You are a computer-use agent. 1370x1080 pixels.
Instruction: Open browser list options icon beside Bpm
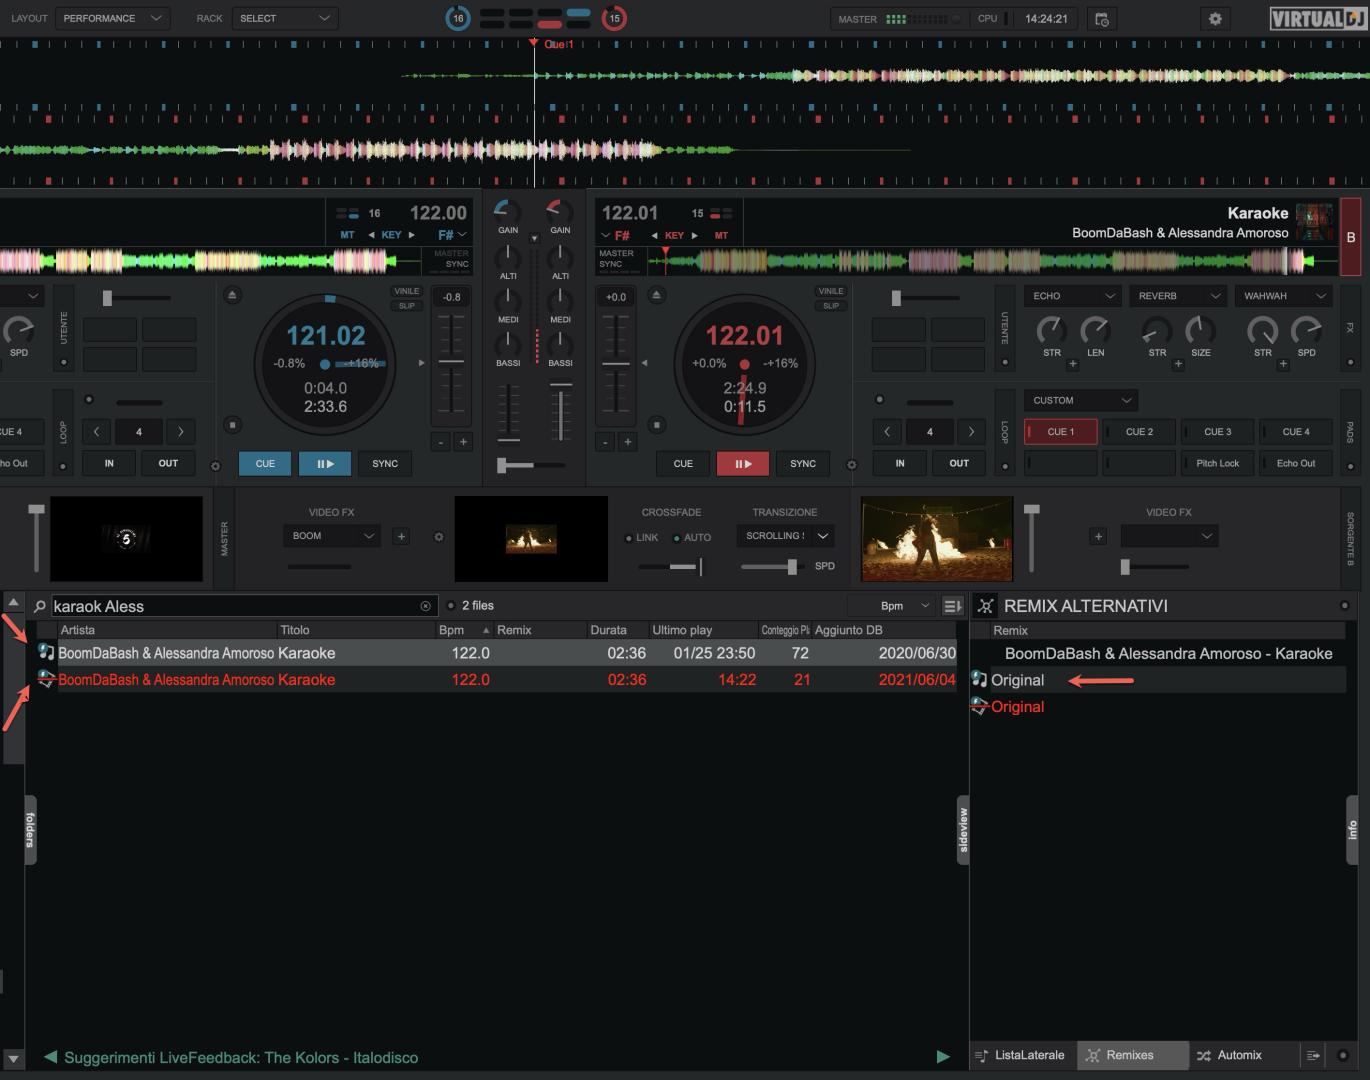pos(952,606)
